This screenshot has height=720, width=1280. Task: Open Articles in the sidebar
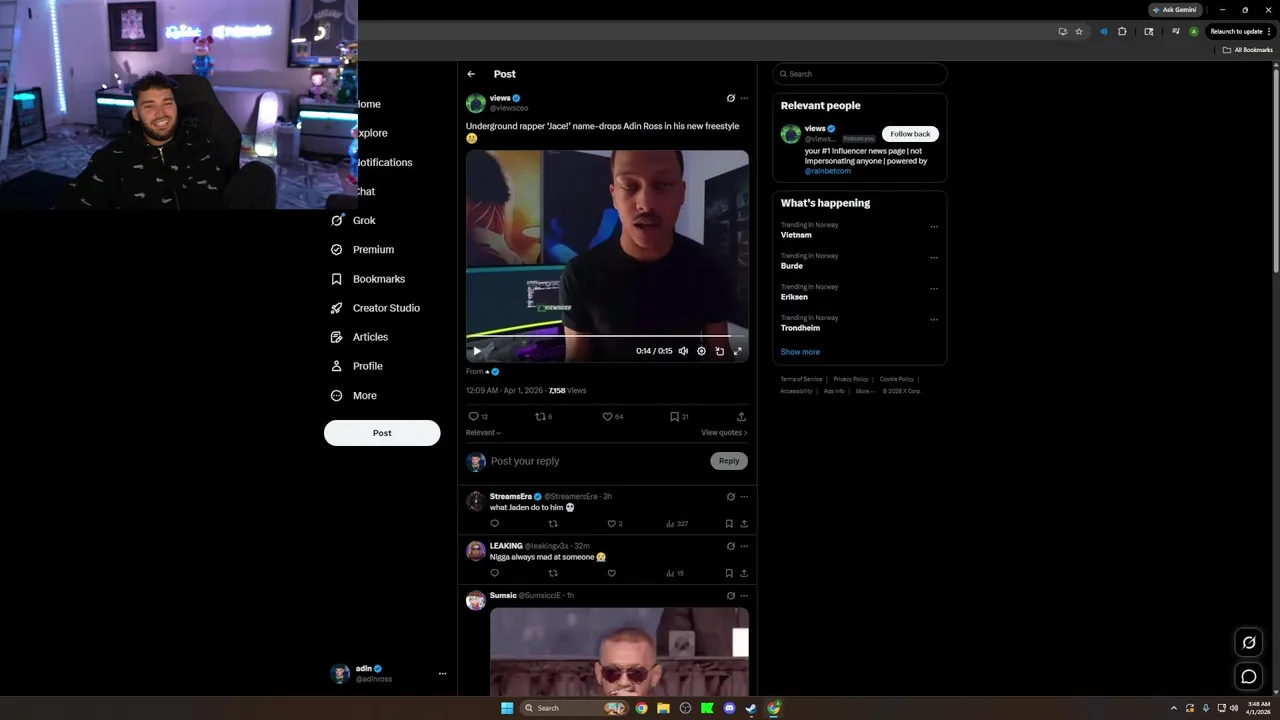pos(359,337)
